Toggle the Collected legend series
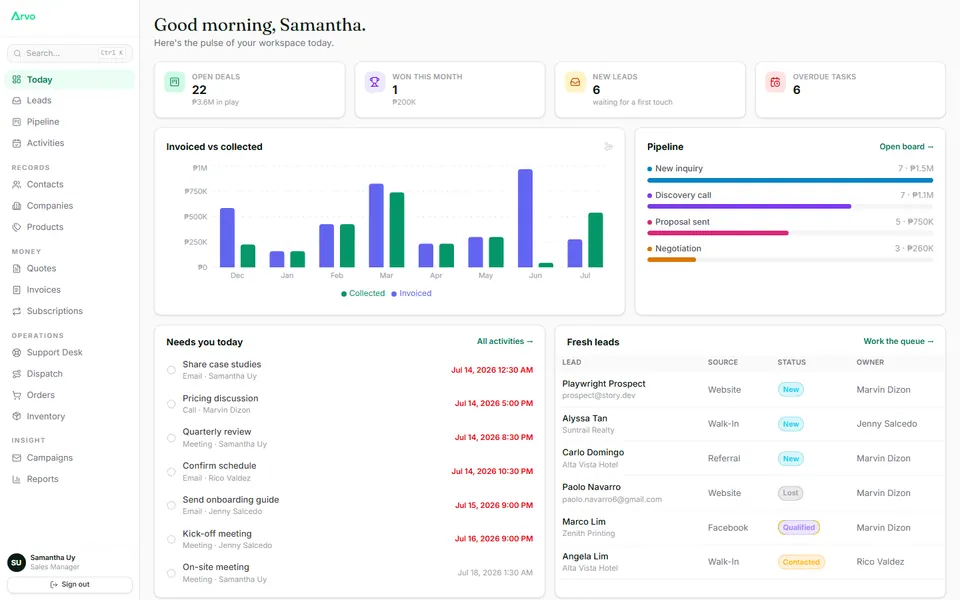Image resolution: width=960 pixels, height=600 pixels. [363, 293]
